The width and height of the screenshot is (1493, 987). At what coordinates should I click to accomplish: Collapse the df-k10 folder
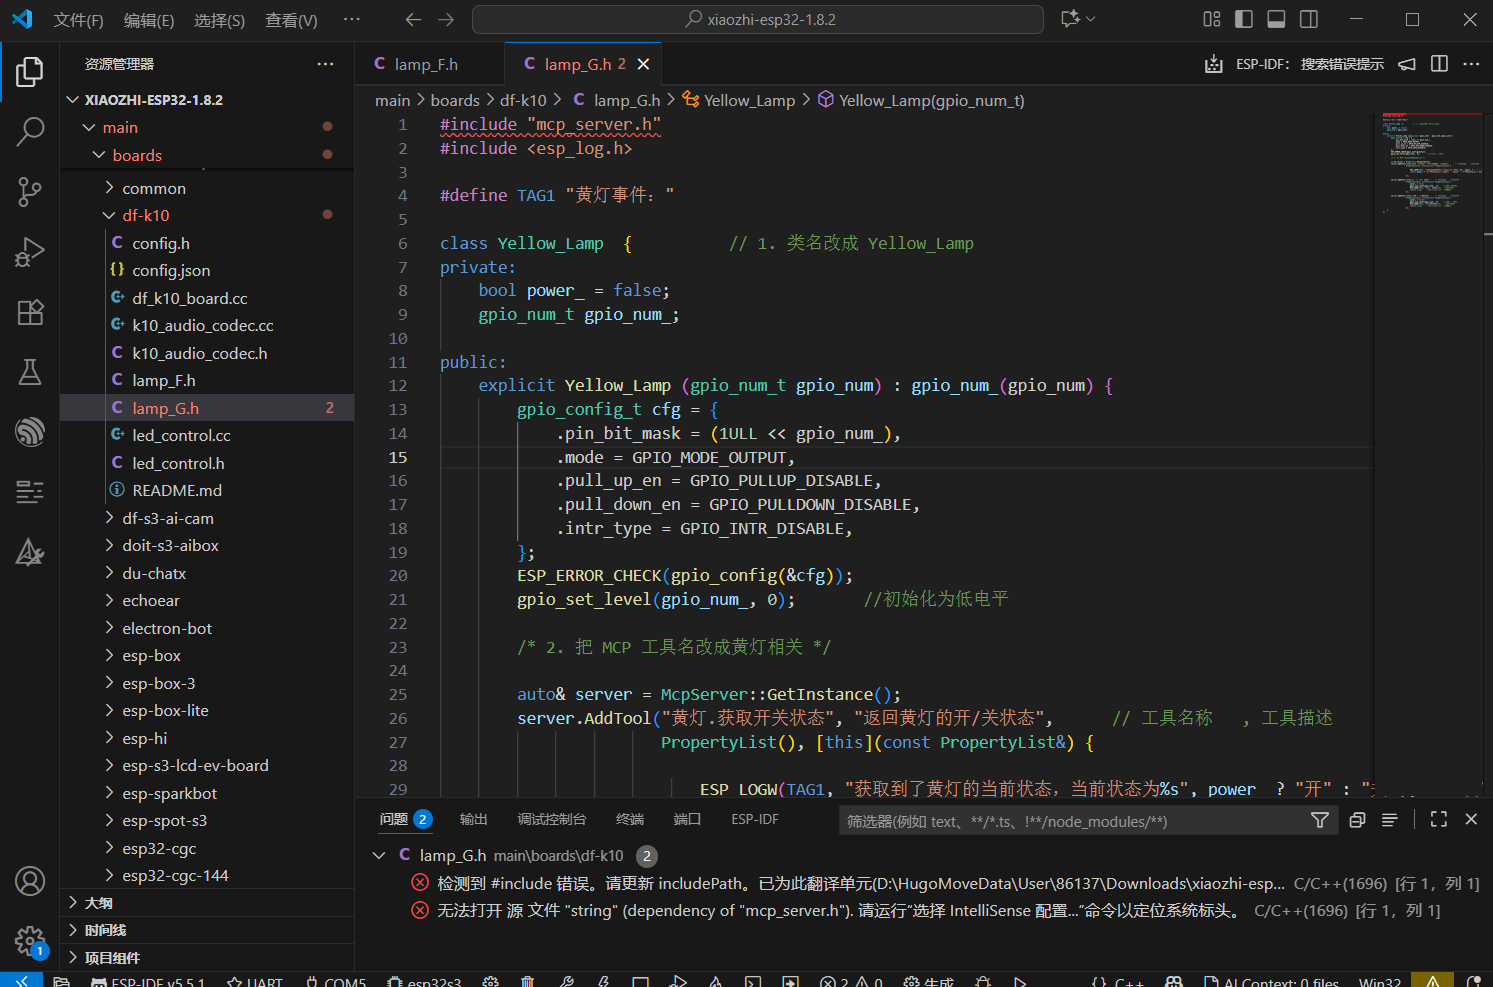tap(145, 215)
